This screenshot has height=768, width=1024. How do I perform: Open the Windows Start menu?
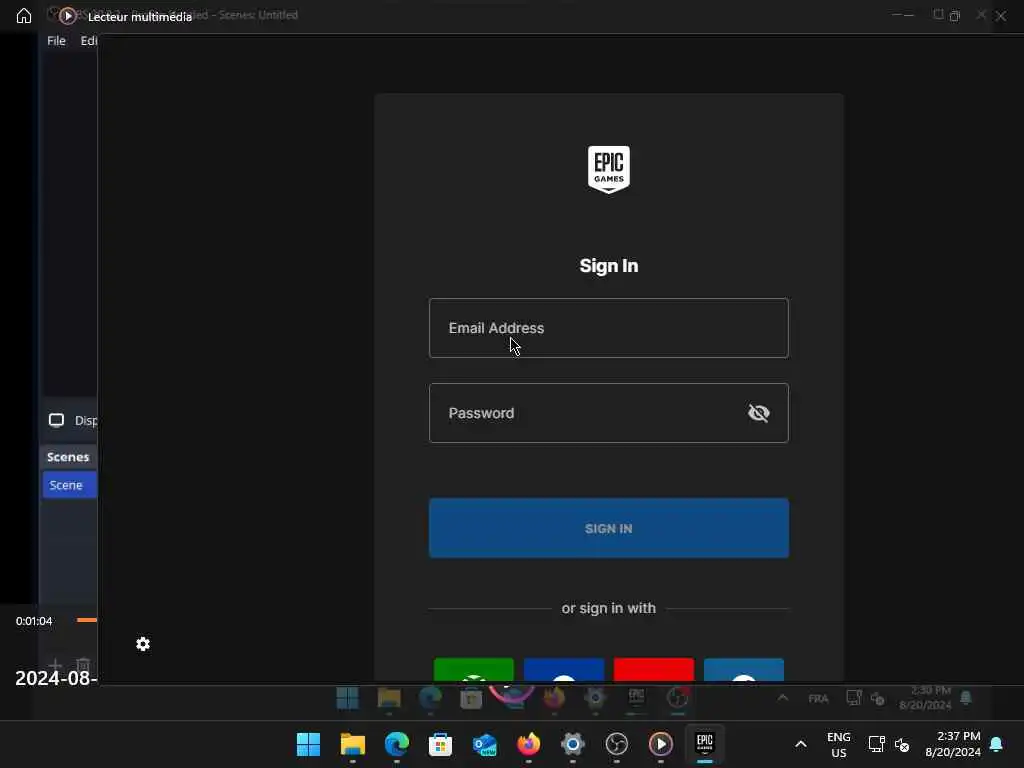pyautogui.click(x=308, y=744)
